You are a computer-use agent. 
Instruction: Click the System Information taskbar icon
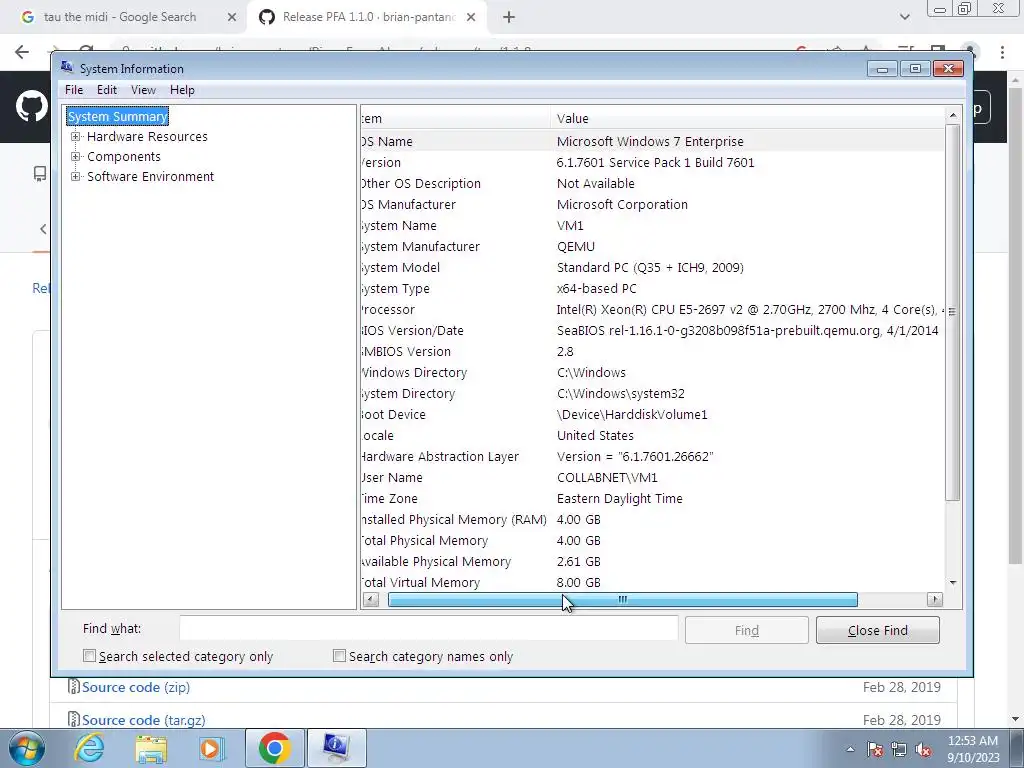click(x=336, y=748)
